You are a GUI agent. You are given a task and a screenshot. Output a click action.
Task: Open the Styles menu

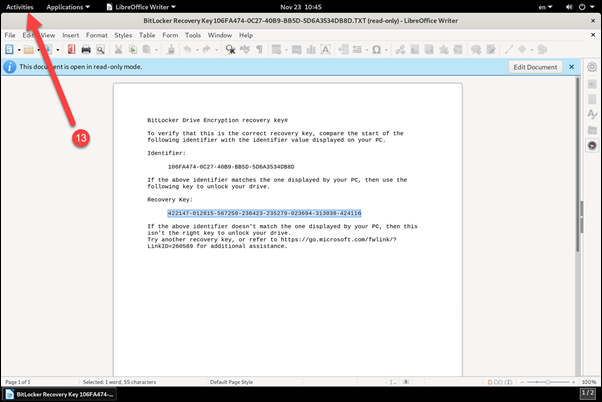123,35
